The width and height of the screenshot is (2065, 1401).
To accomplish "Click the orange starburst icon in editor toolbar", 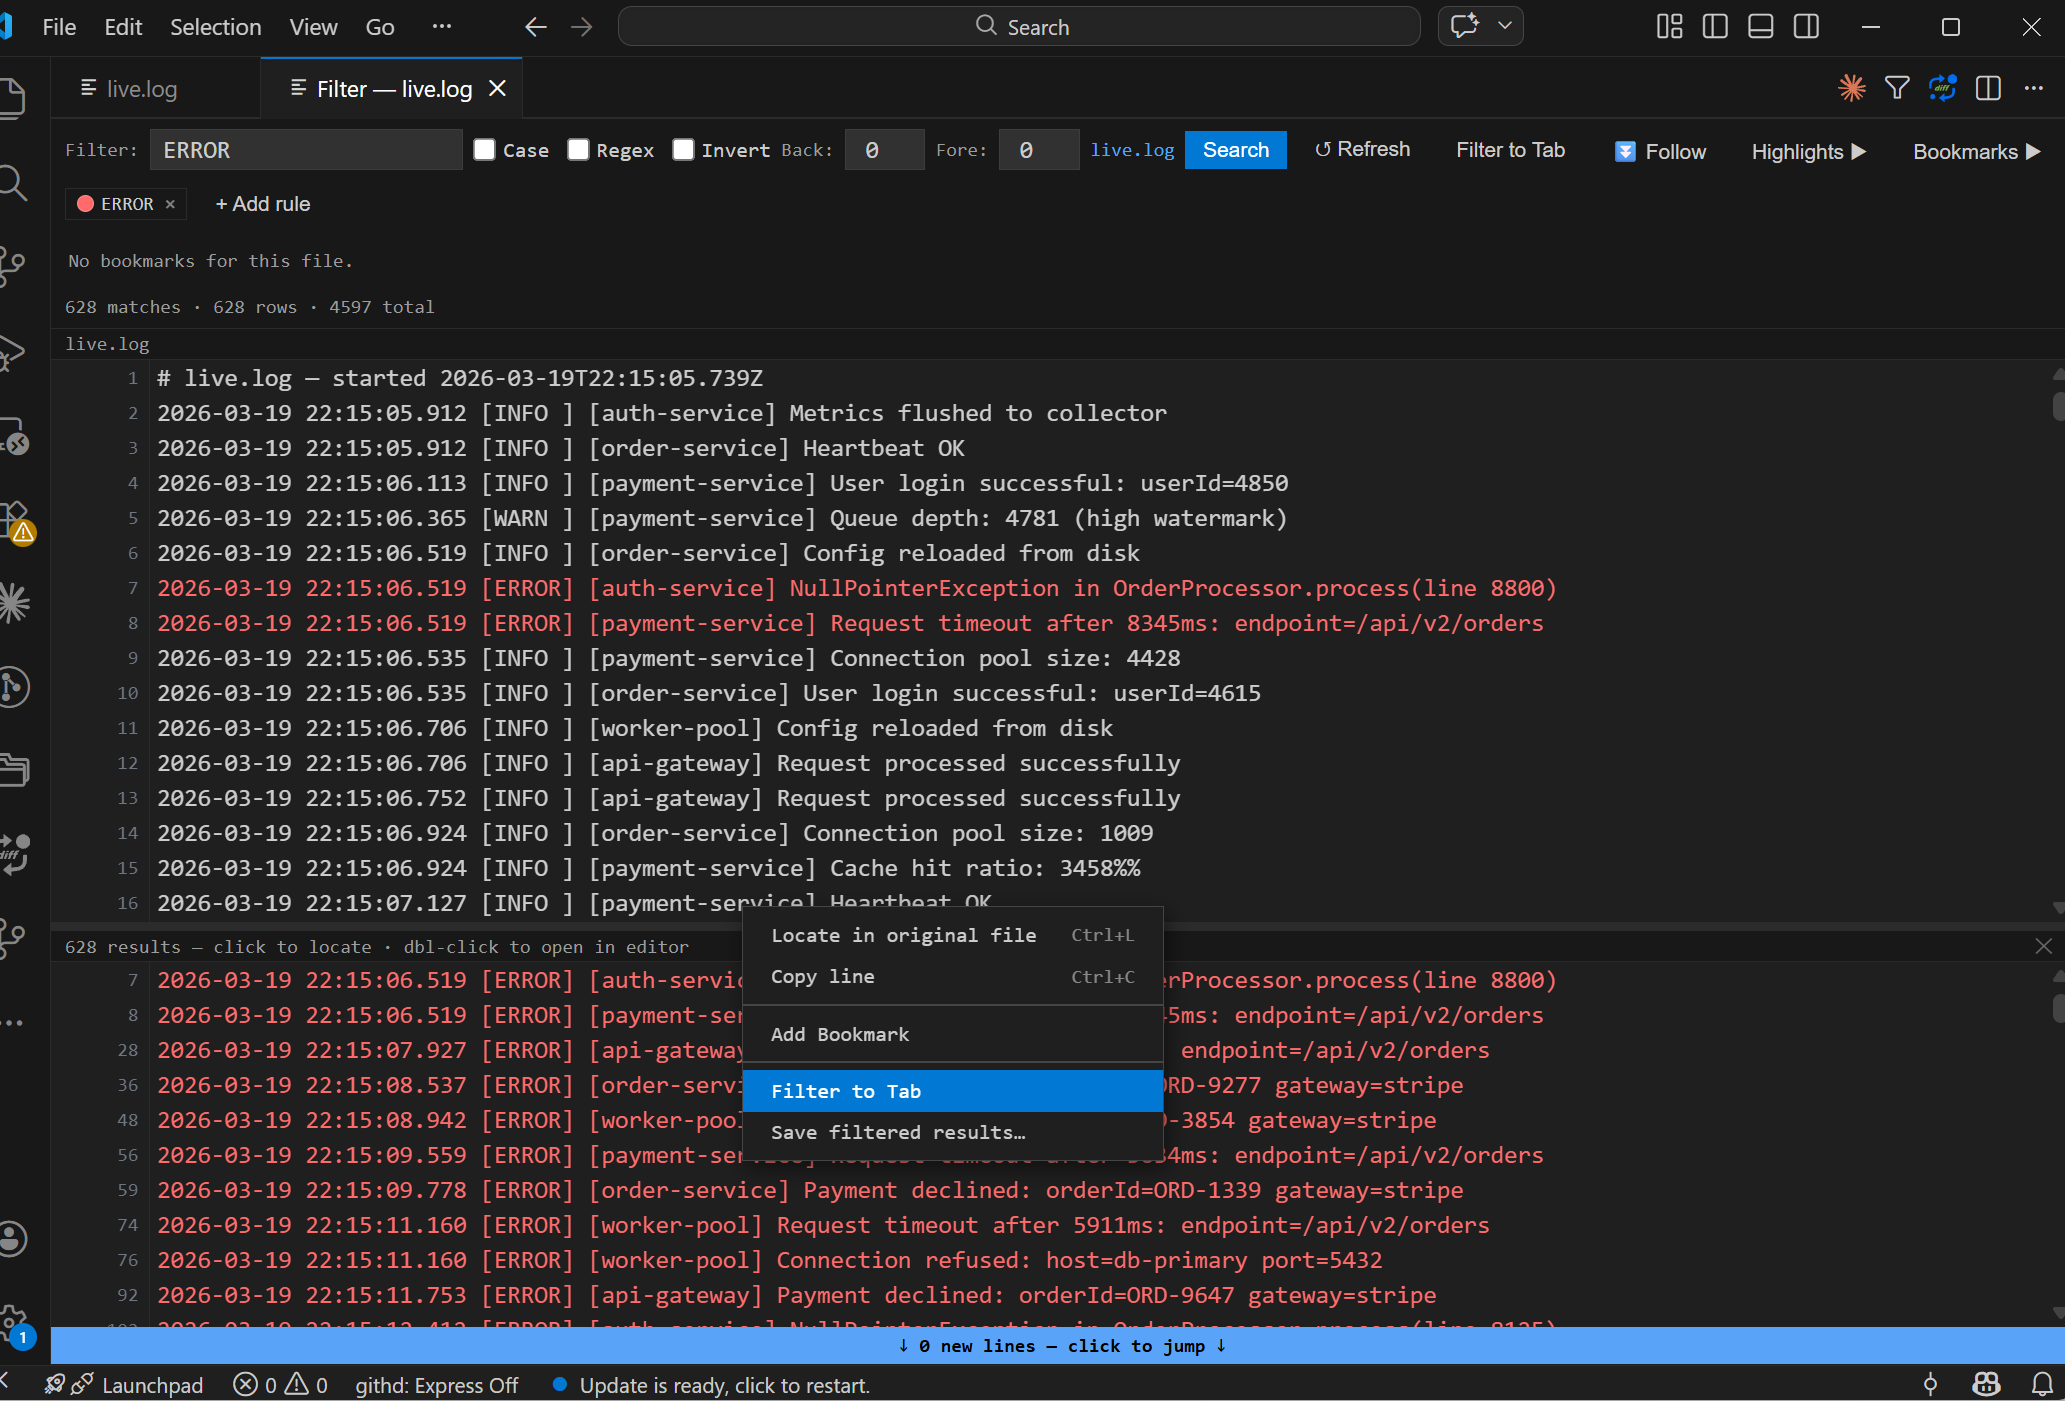I will pos(1851,88).
